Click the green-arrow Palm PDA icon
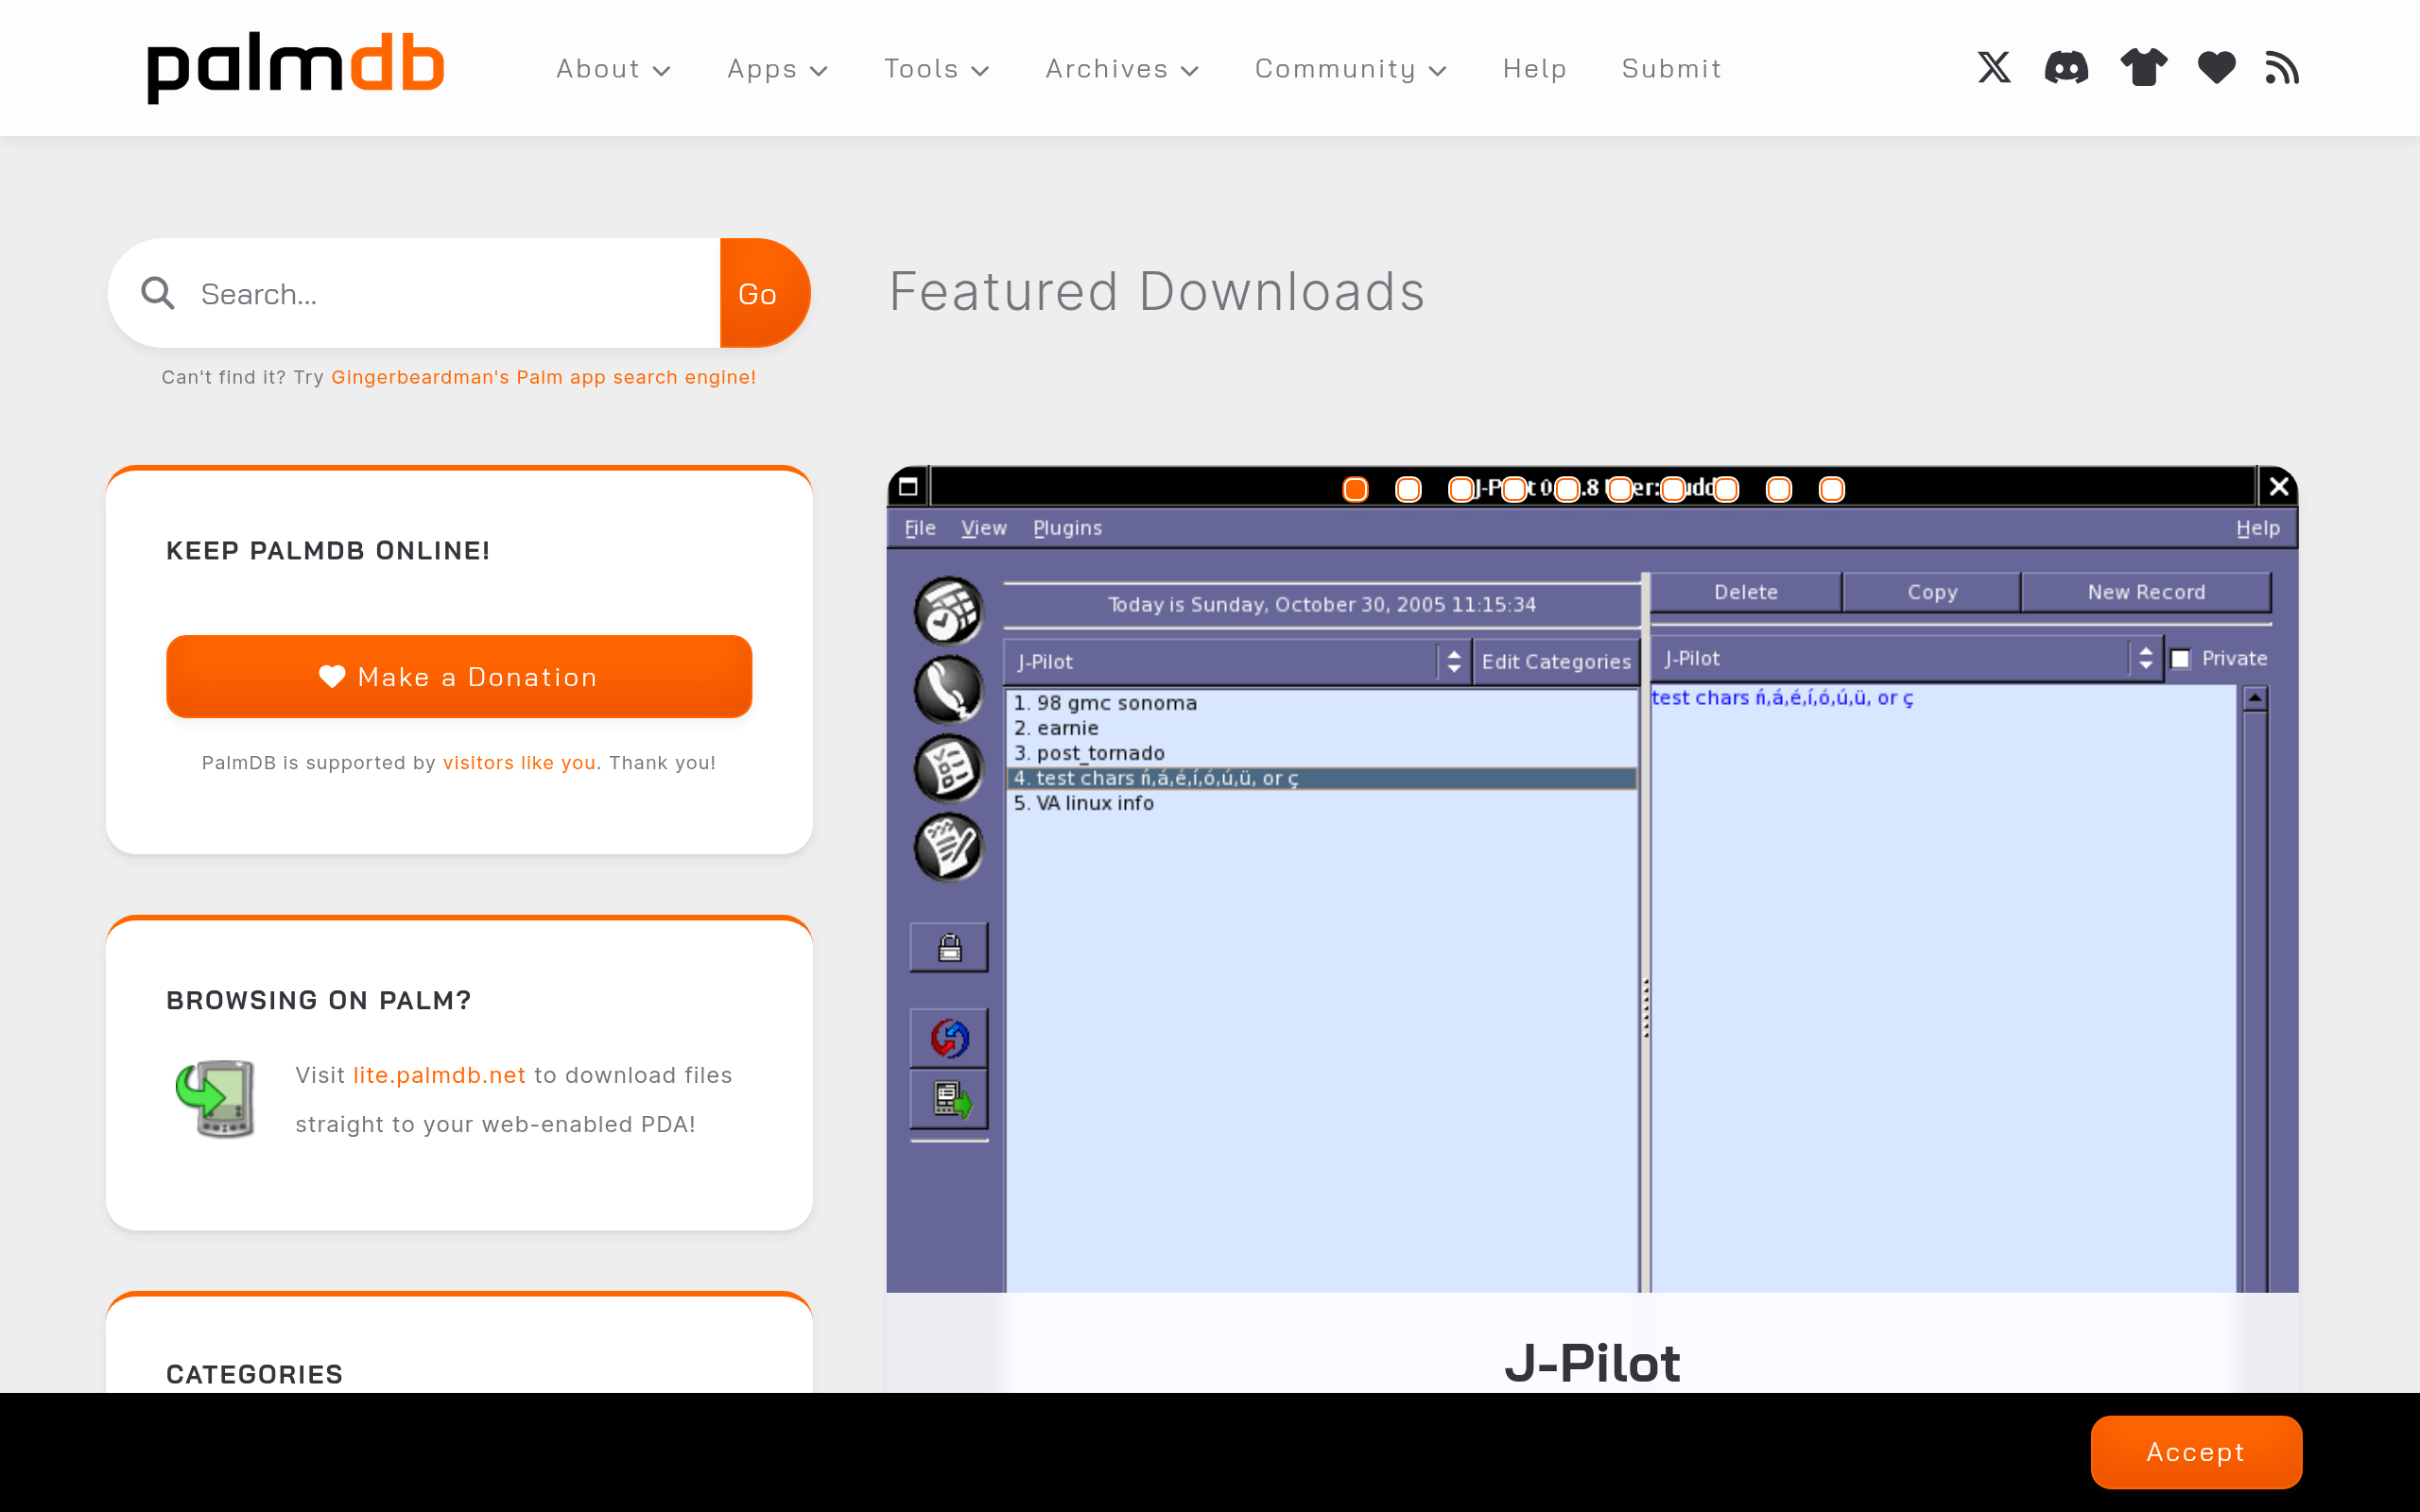This screenshot has height=1512, width=2420. tap(216, 1098)
